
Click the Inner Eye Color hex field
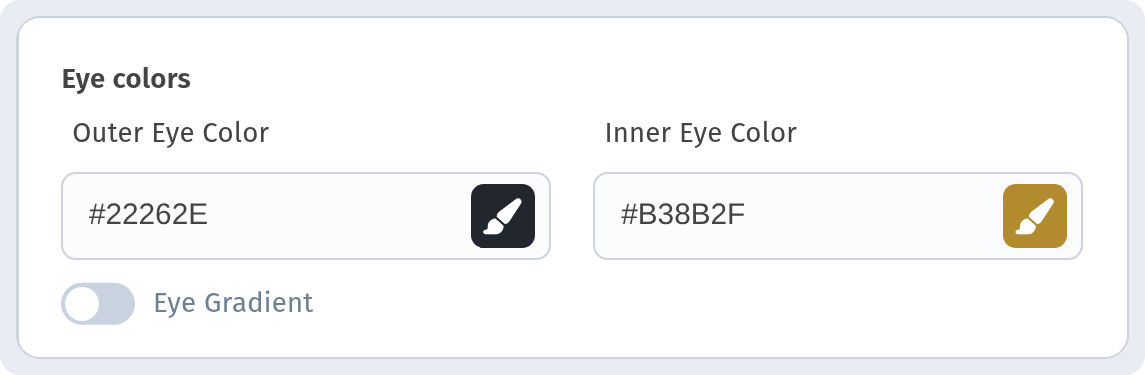click(x=799, y=216)
